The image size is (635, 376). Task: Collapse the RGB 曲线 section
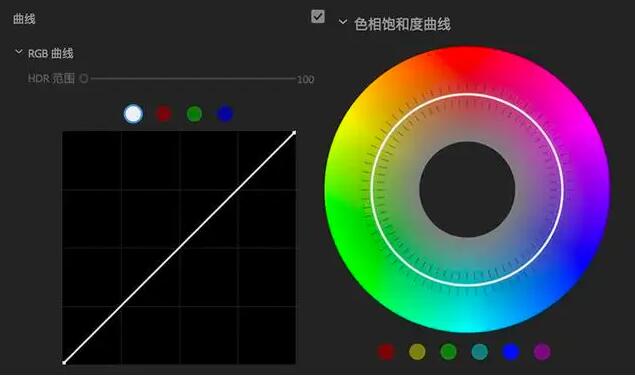[x=19, y=52]
